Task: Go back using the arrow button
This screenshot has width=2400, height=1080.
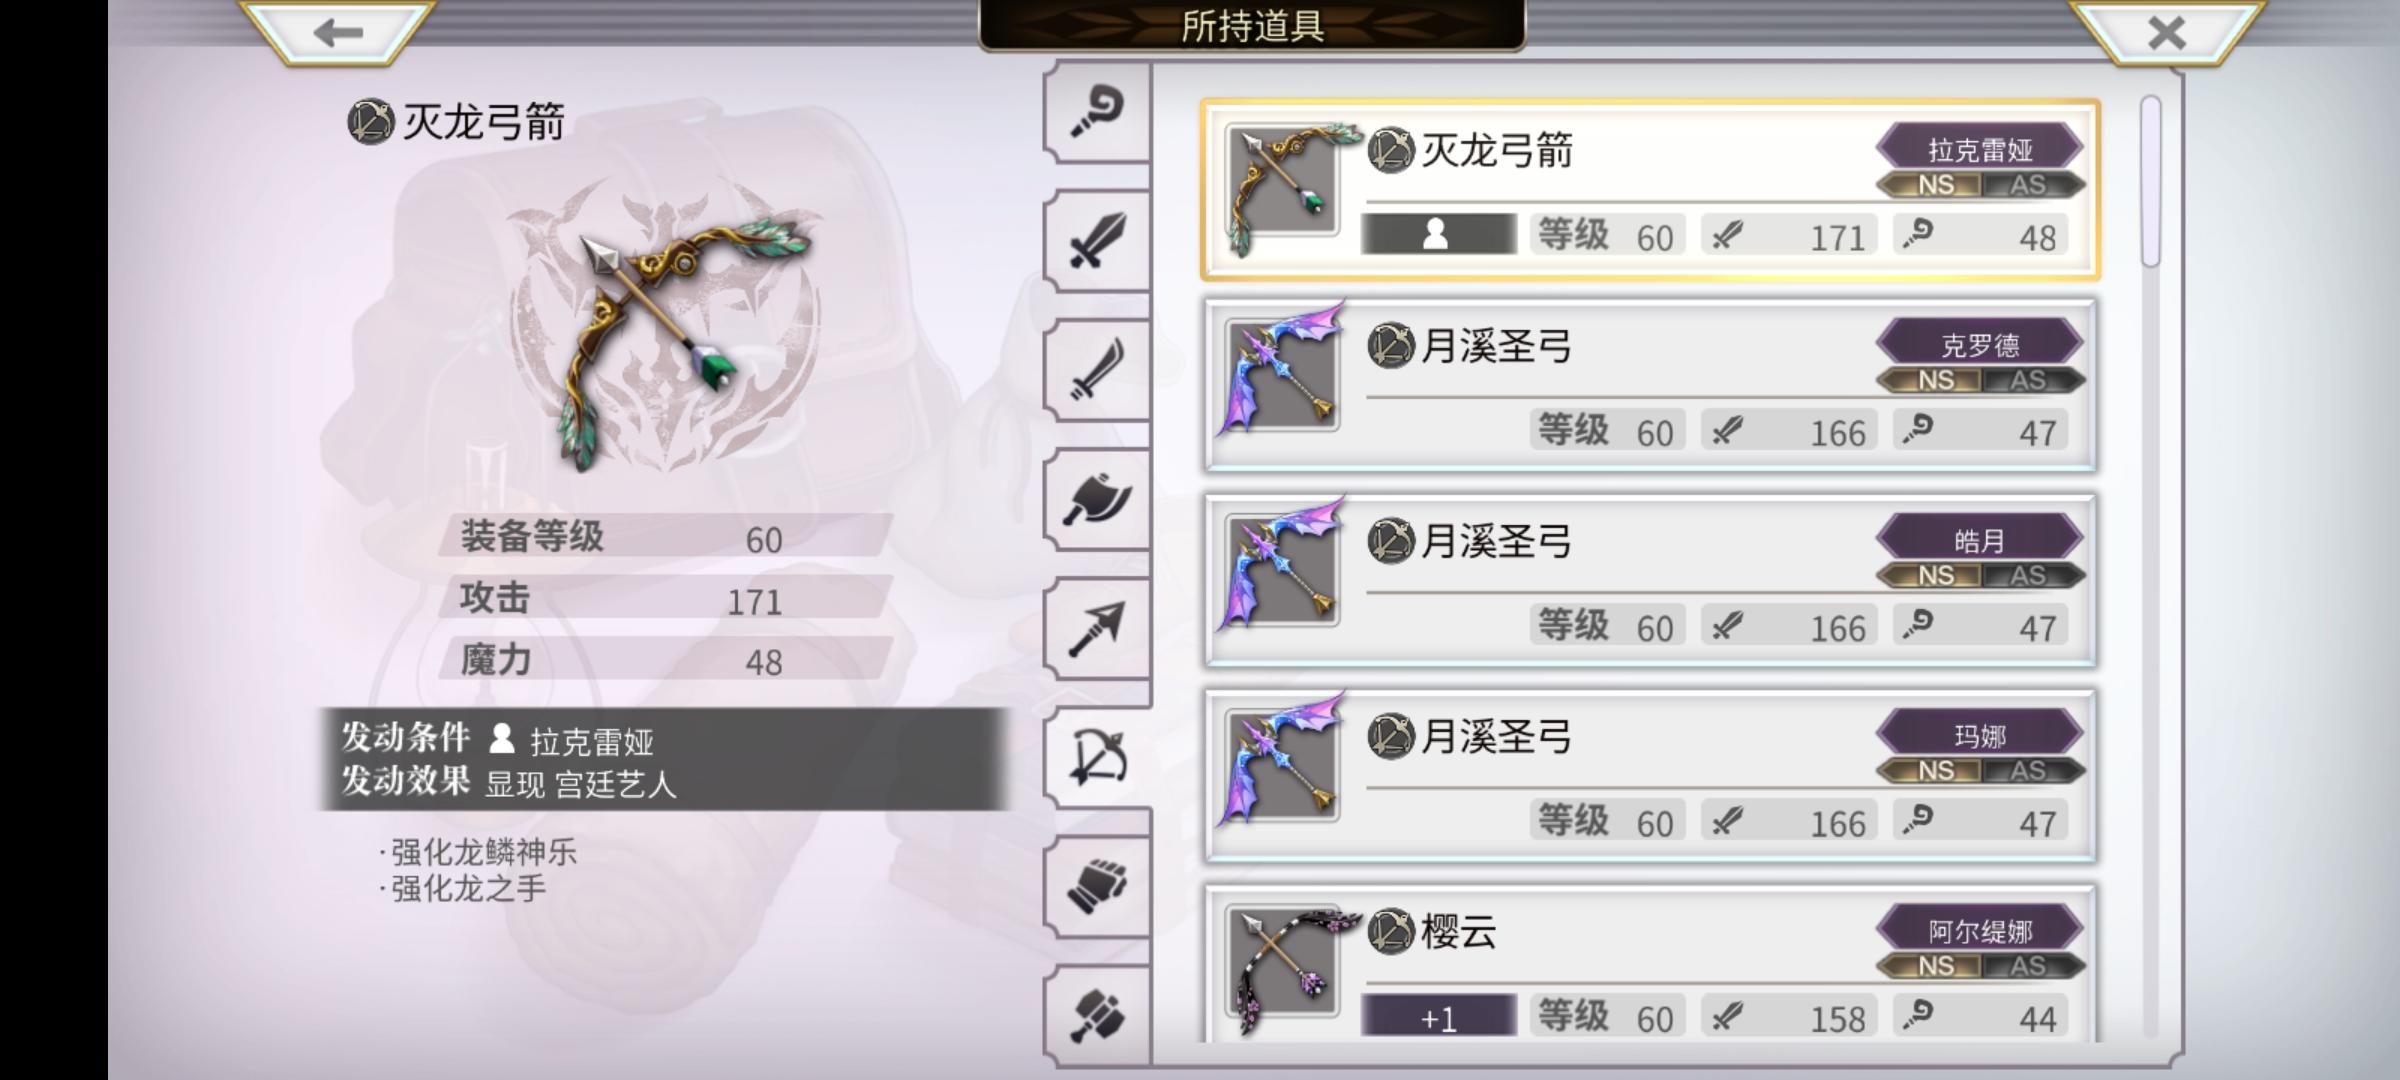Action: (337, 32)
